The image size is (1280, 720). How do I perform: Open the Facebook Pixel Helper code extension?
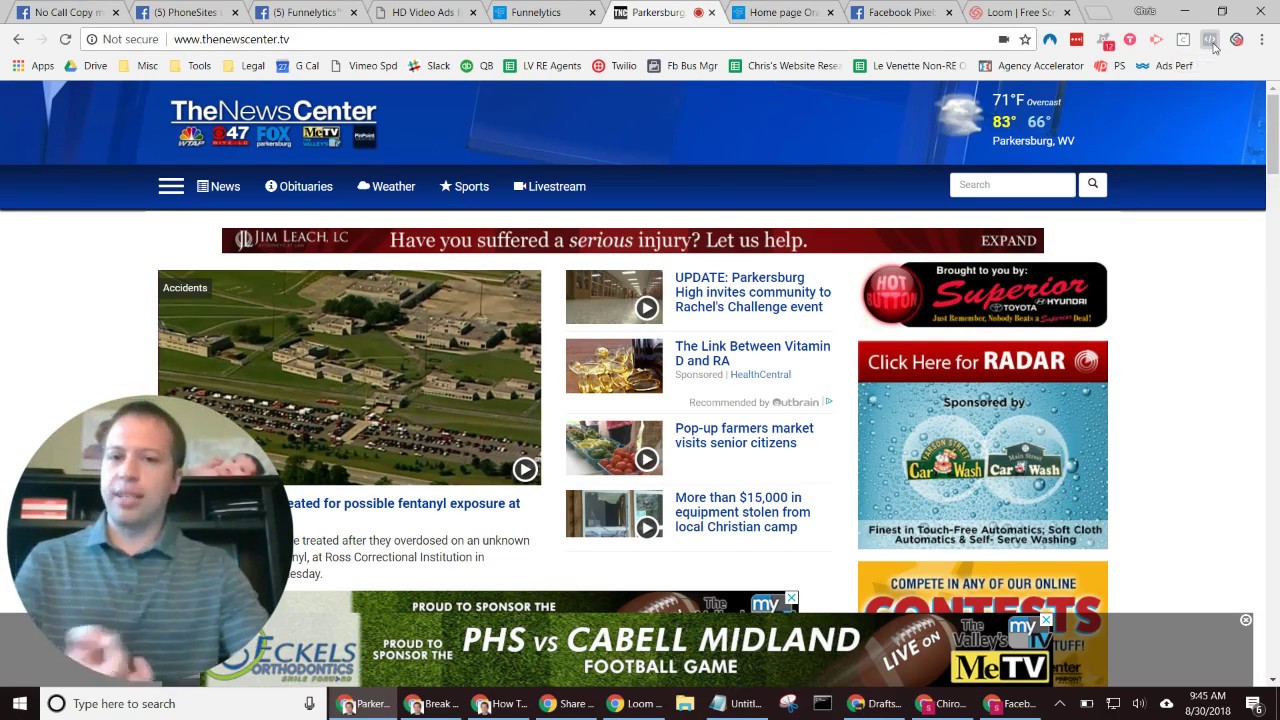point(1210,39)
